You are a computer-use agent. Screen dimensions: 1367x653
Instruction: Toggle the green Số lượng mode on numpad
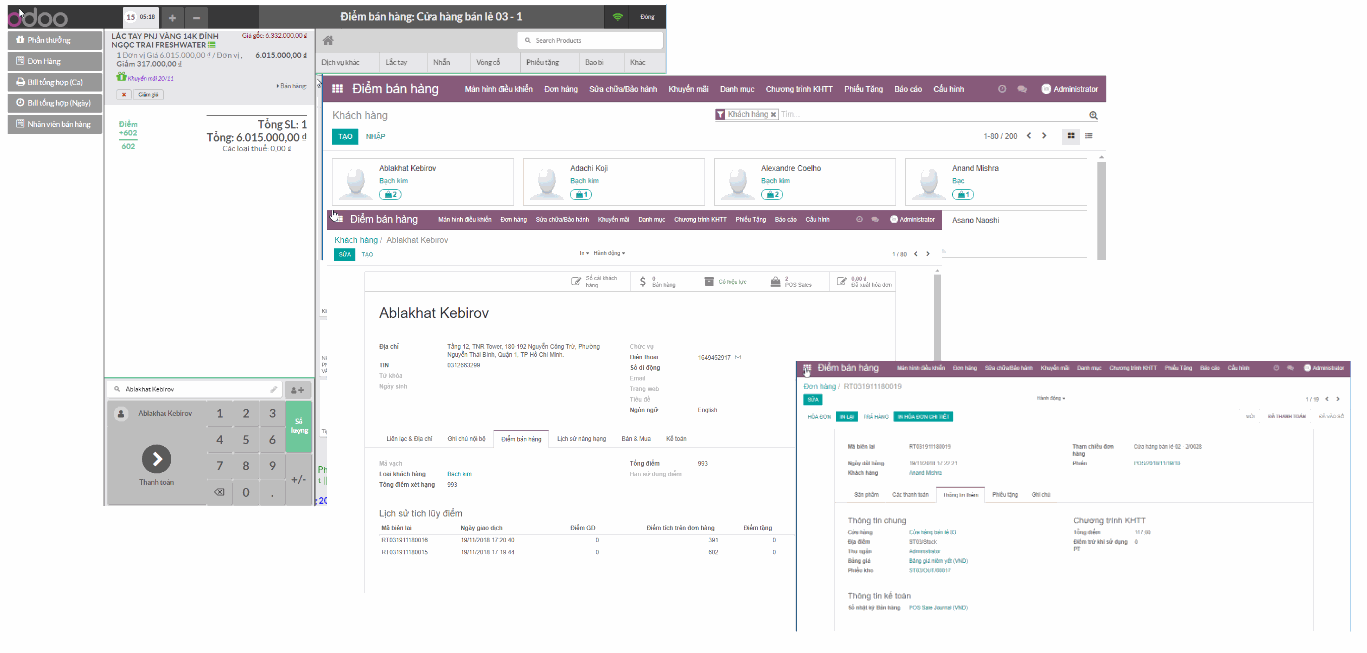298,427
